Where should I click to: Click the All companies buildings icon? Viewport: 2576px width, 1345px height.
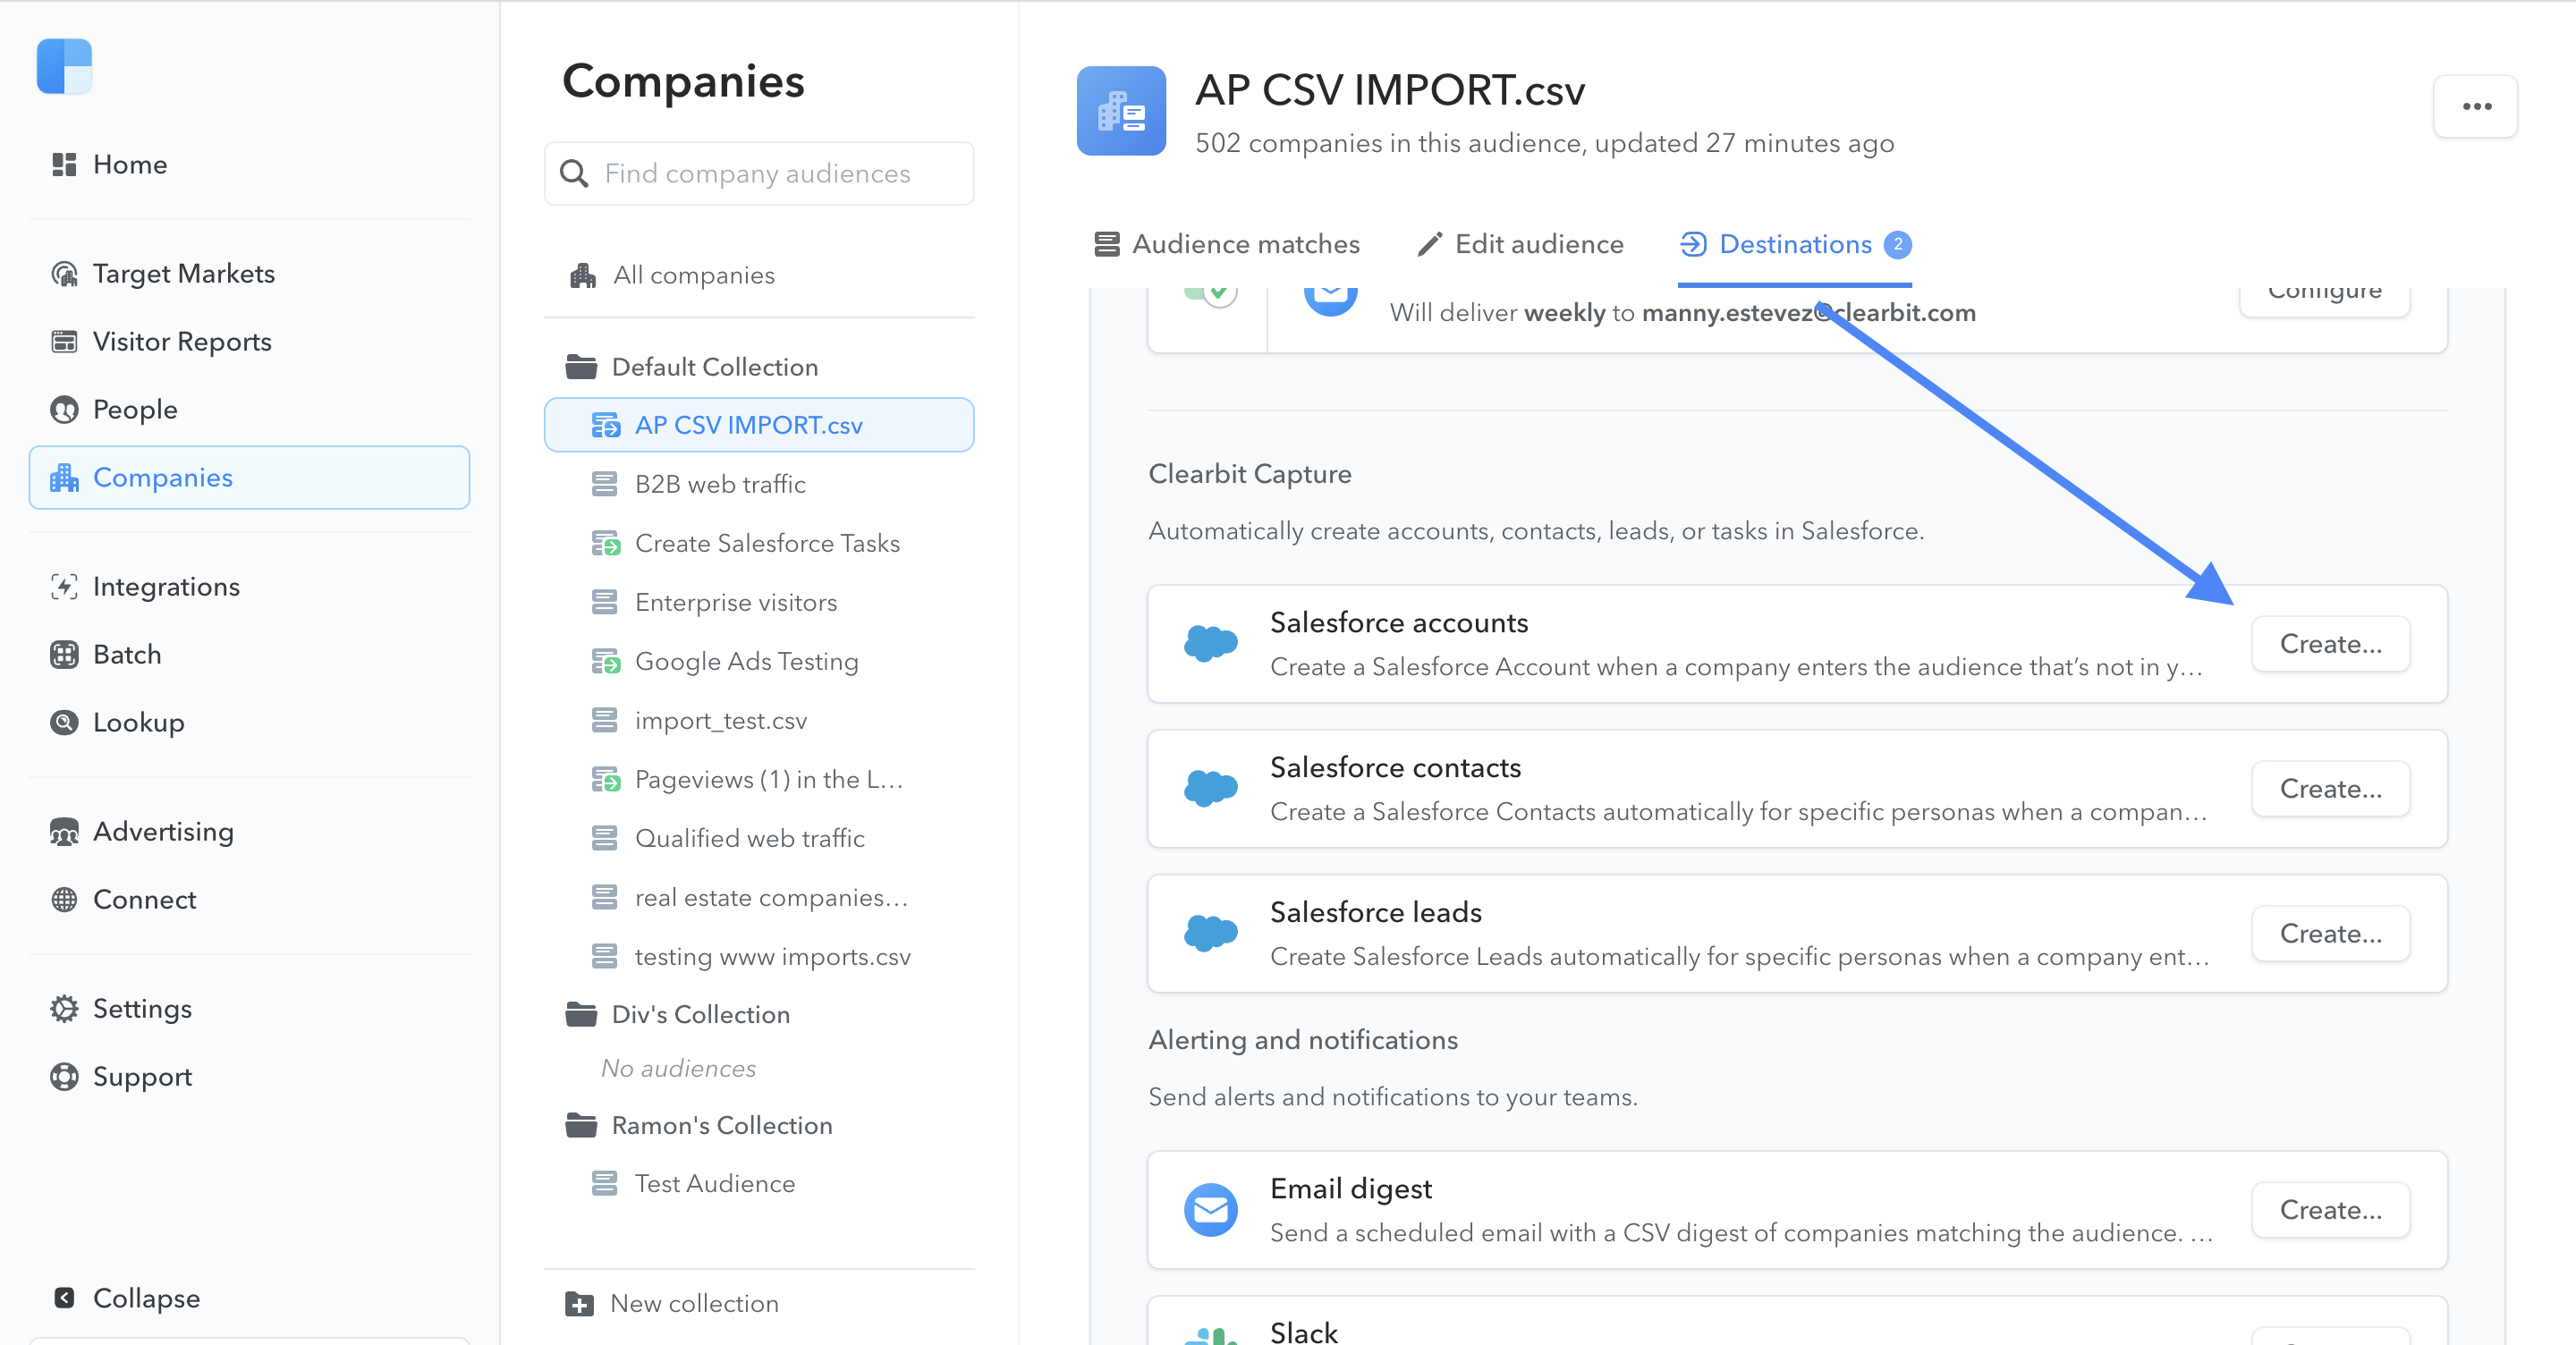[x=583, y=275]
